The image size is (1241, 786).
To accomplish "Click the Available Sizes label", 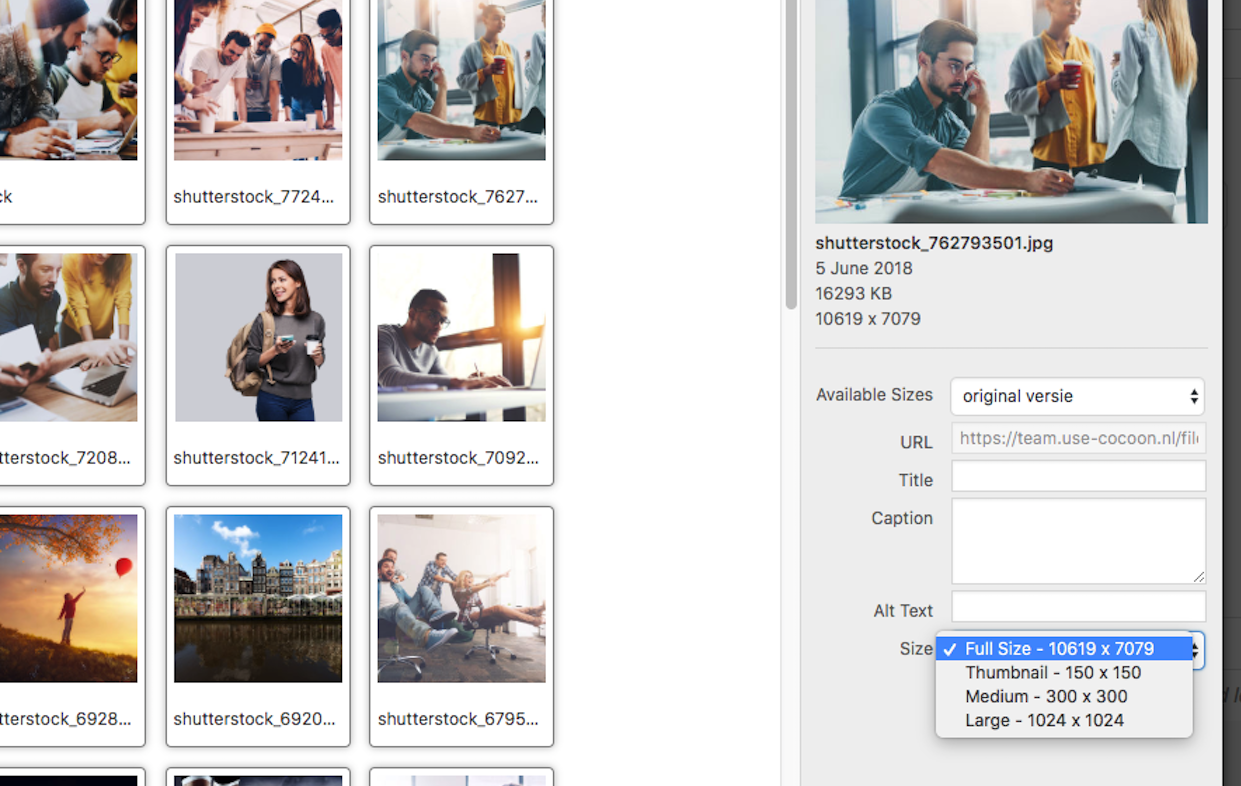I will [x=874, y=395].
